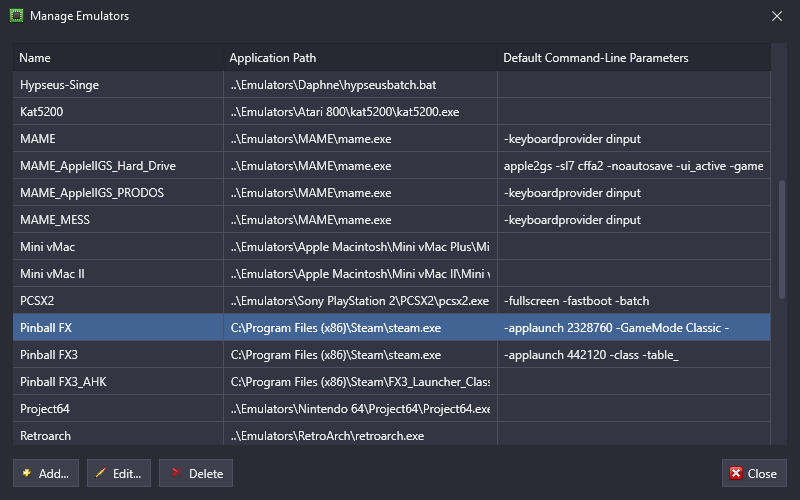The width and height of the screenshot is (800, 500).
Task: Click the steam.exe path in Pinball FX3 row
Action: coord(336,355)
